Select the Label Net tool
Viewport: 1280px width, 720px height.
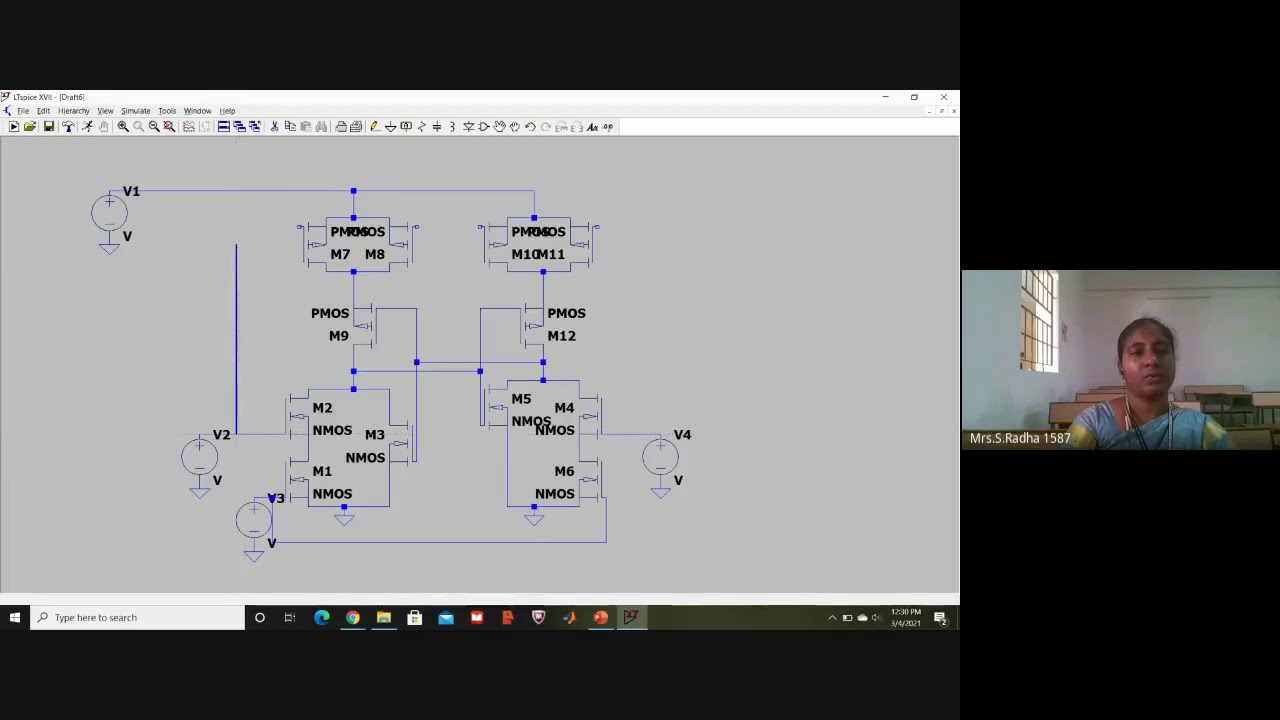point(406,127)
